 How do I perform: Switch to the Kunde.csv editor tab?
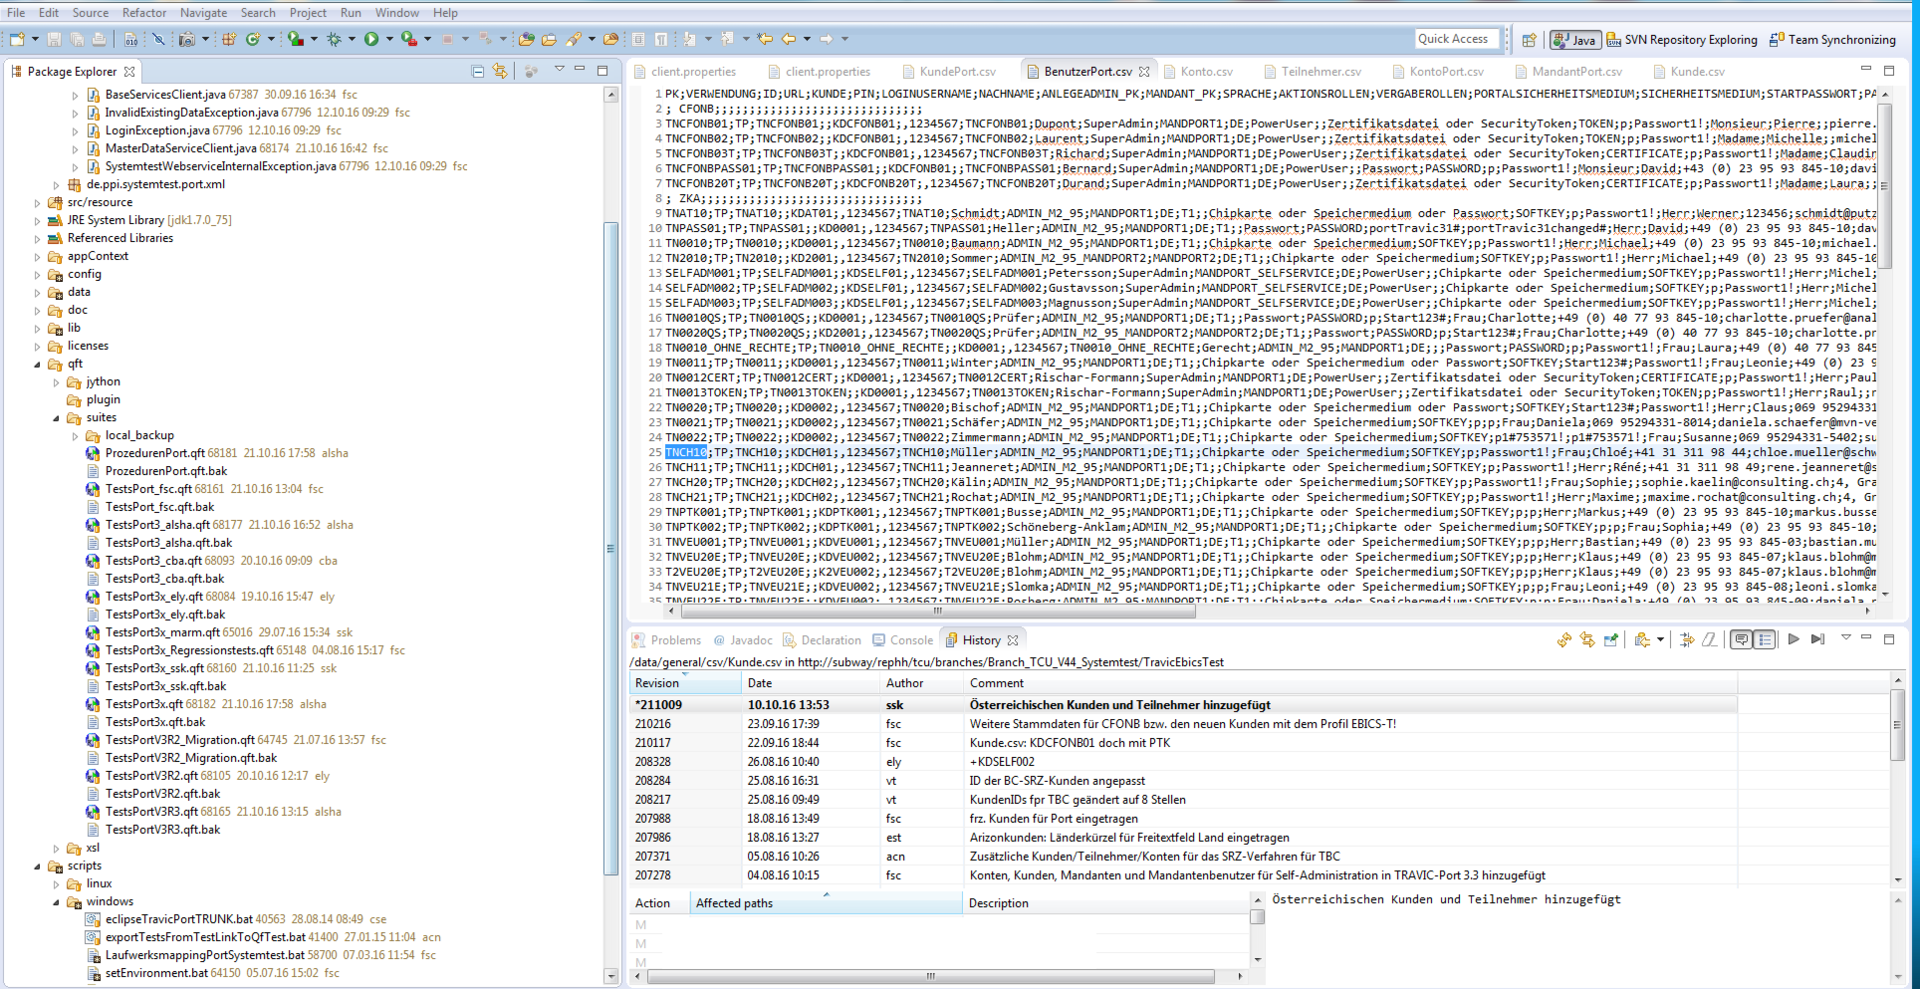point(1689,71)
